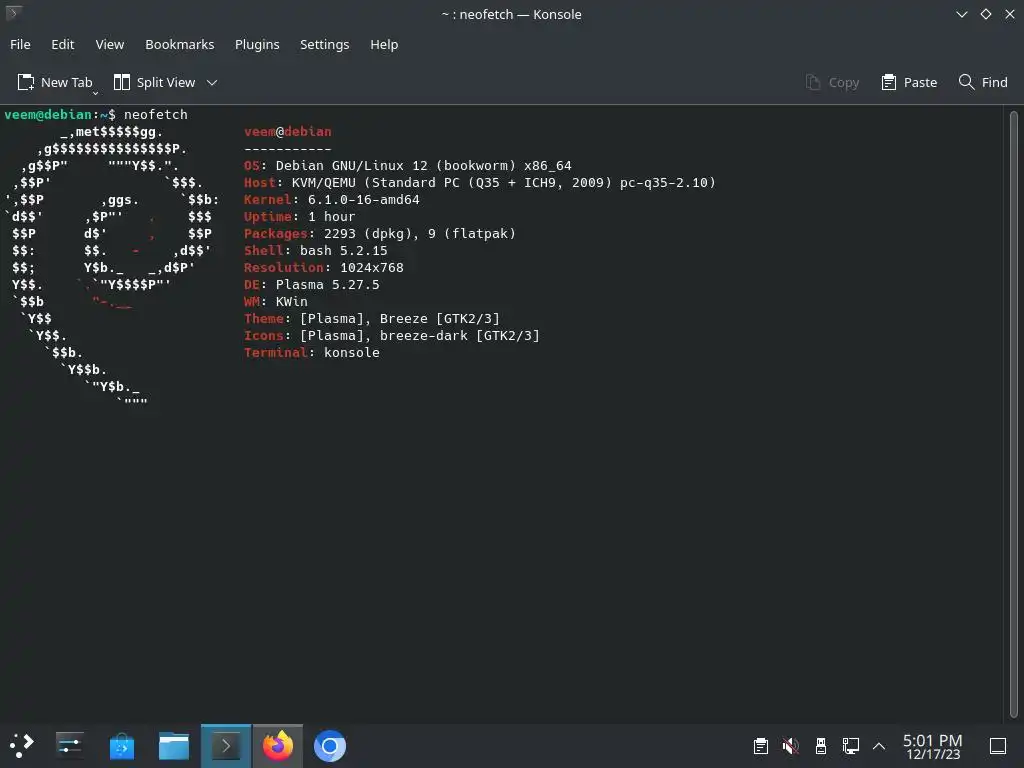Open System Settings from the taskbar
This screenshot has width=1024, height=768.
tap(69, 745)
